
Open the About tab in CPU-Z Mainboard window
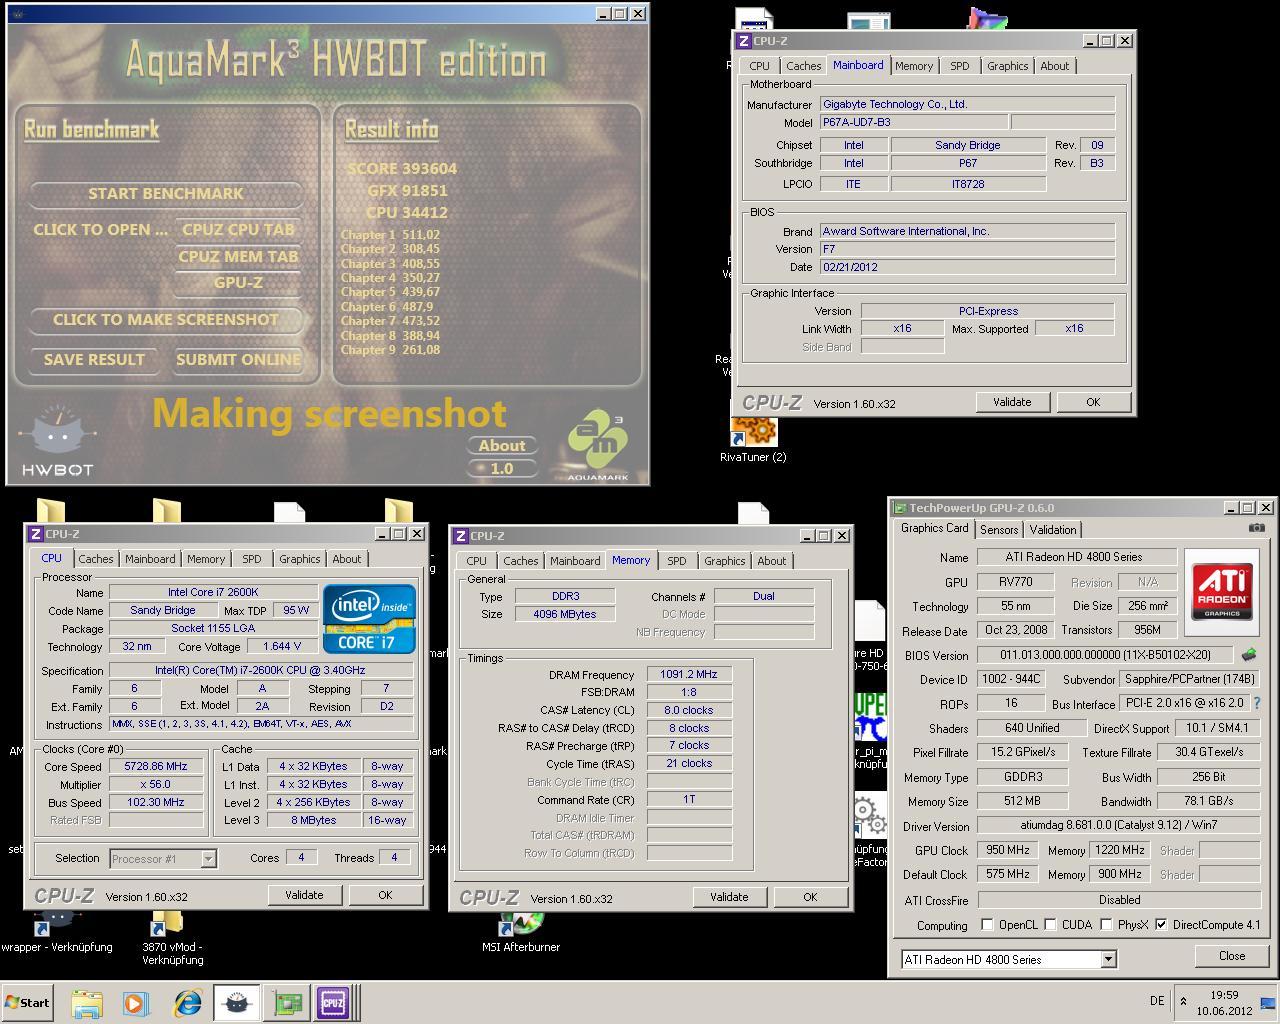point(1055,66)
